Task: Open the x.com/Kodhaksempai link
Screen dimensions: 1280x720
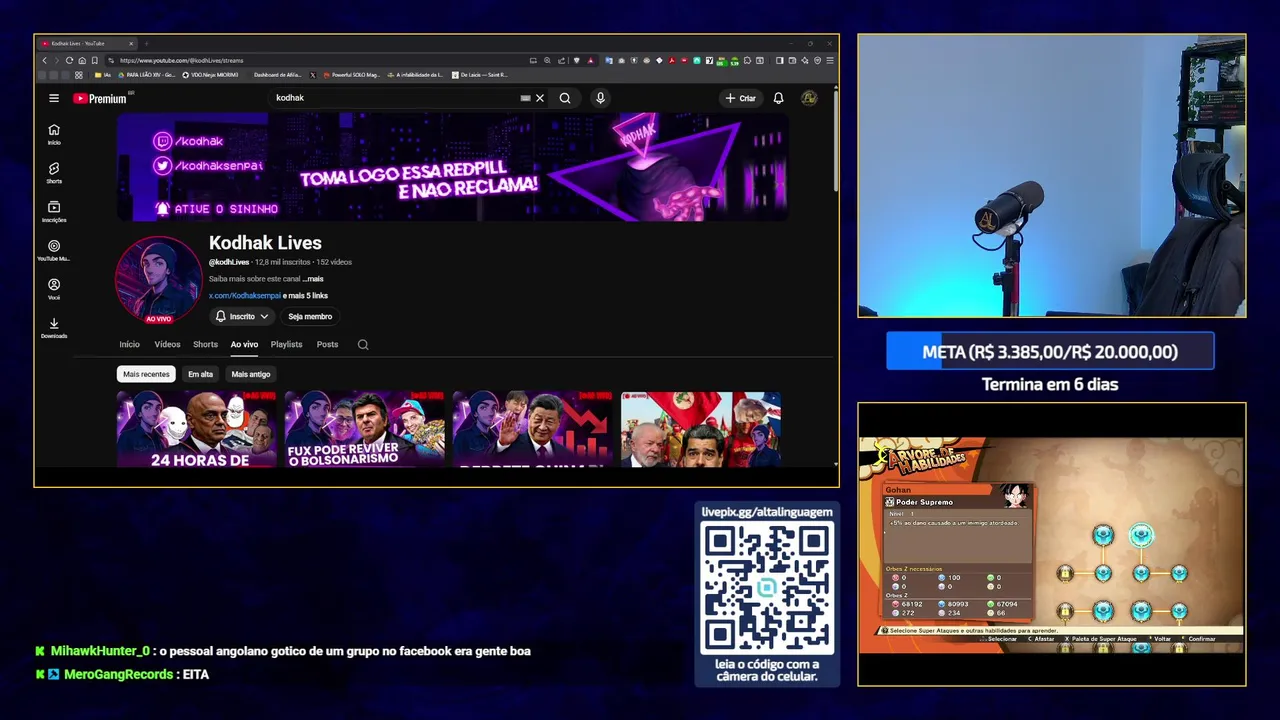Action: (x=244, y=296)
